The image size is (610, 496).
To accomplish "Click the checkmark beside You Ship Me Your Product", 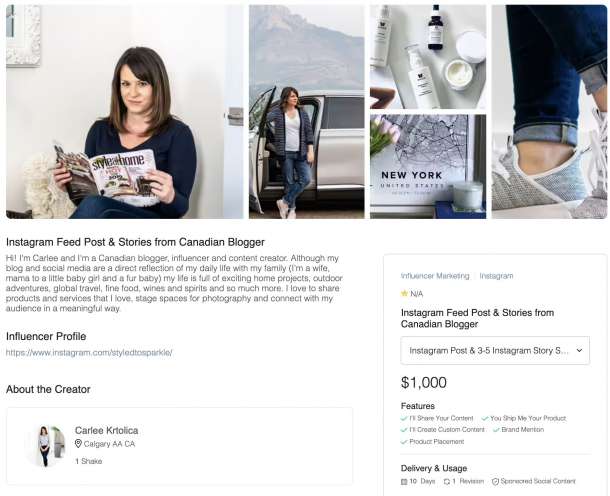I will pyautogui.click(x=485, y=419).
